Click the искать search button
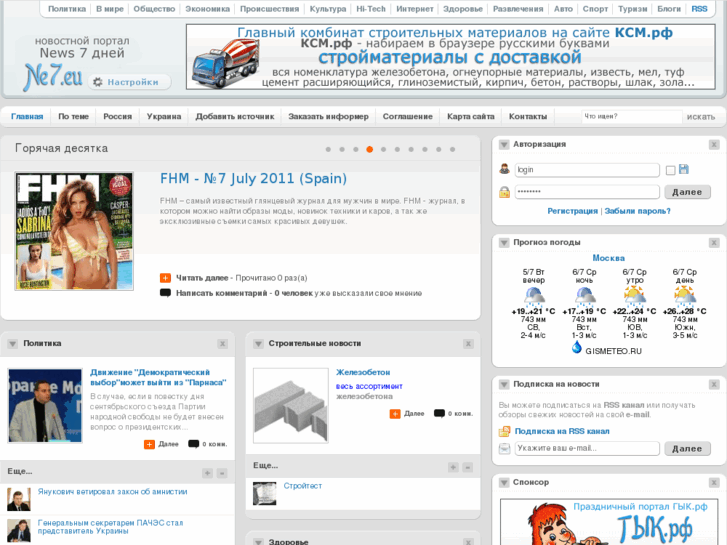 pyautogui.click(x=701, y=117)
